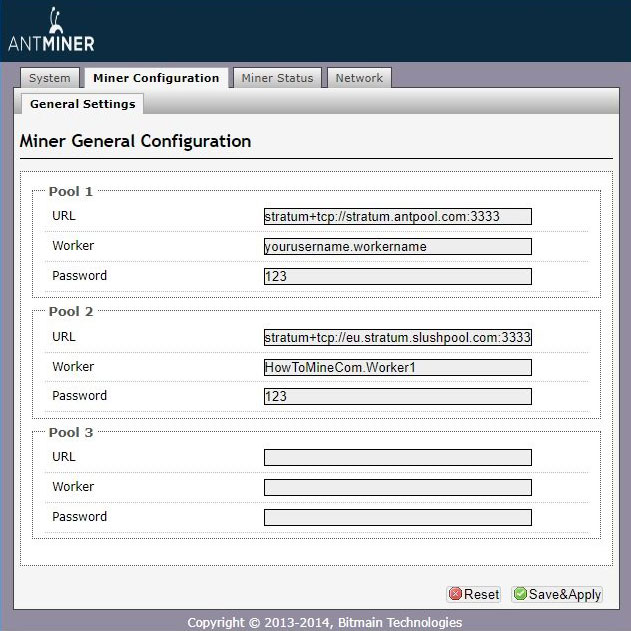This screenshot has height=631, width=631.
Task: Switch to the Miner Status tab
Action: (x=277, y=78)
